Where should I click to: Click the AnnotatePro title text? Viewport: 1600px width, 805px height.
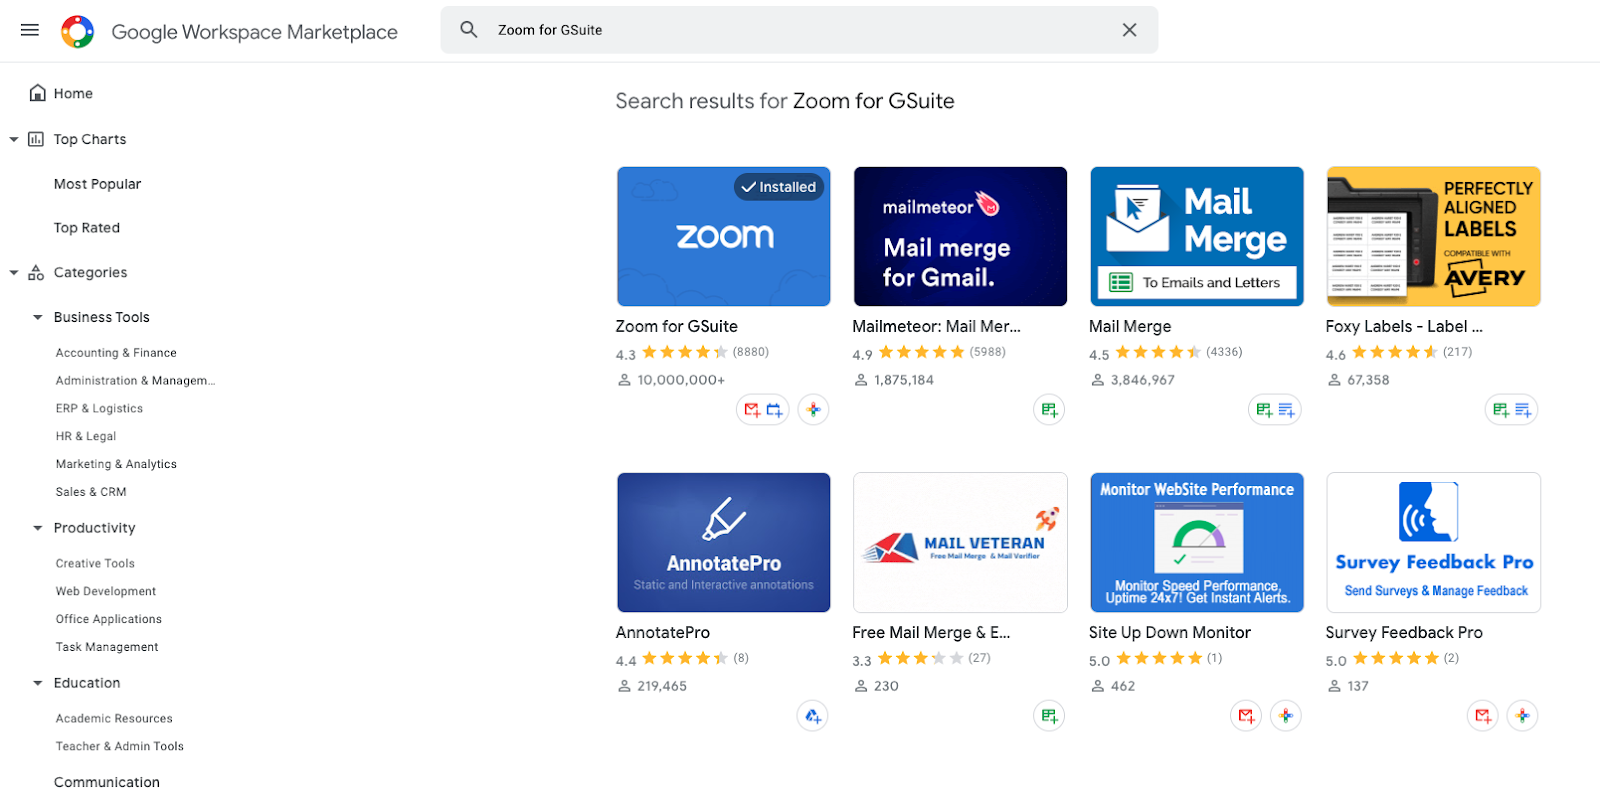coord(663,632)
